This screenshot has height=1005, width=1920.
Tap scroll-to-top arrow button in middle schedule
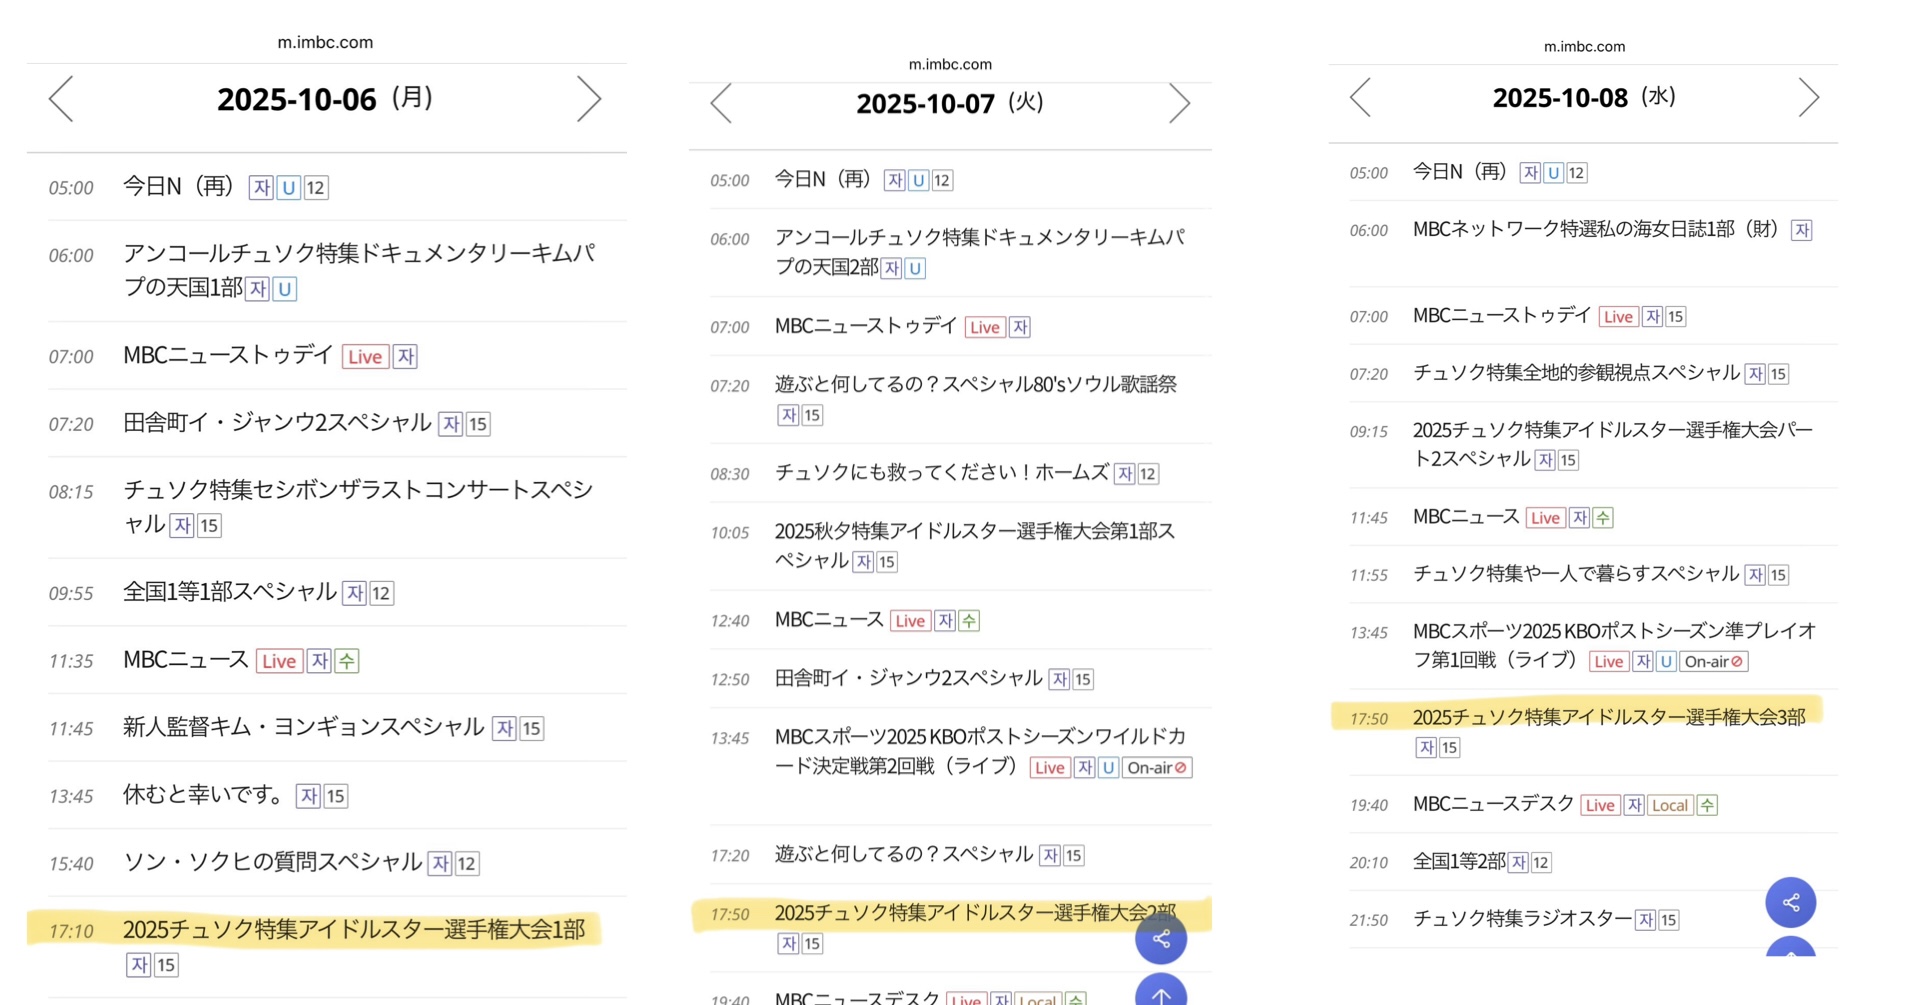1161,992
